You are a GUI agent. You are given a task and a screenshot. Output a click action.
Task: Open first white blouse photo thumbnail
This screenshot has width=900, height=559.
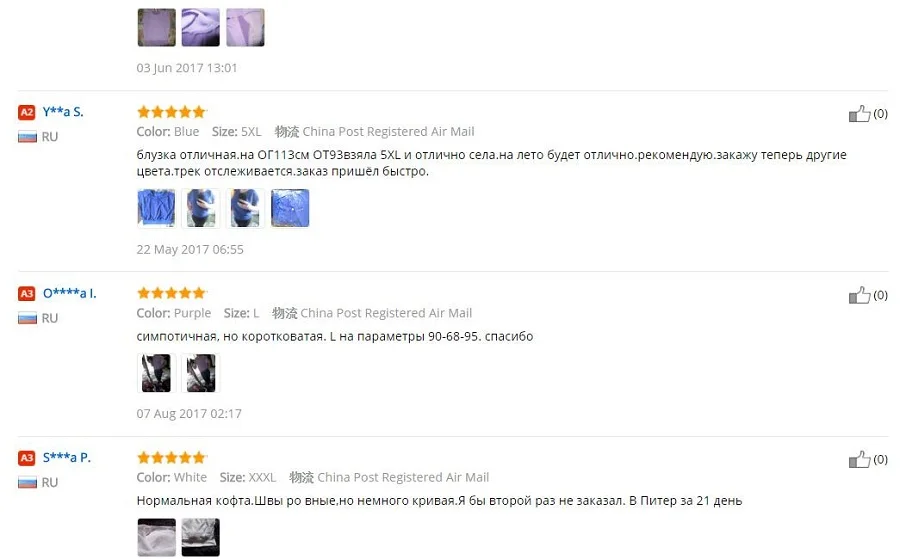click(x=157, y=537)
